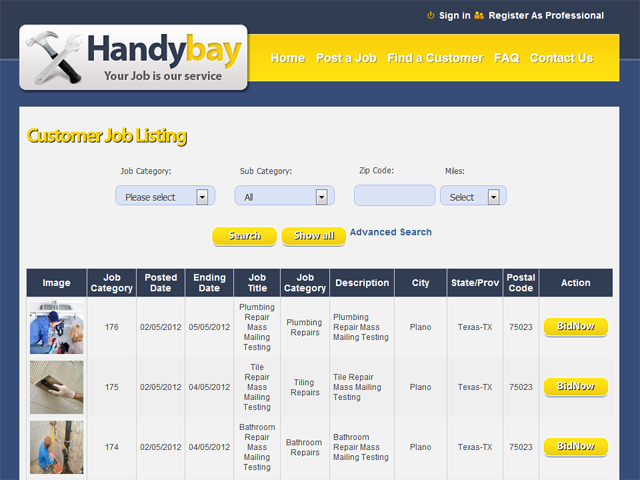
Task: Click the City column header
Action: (x=420, y=282)
